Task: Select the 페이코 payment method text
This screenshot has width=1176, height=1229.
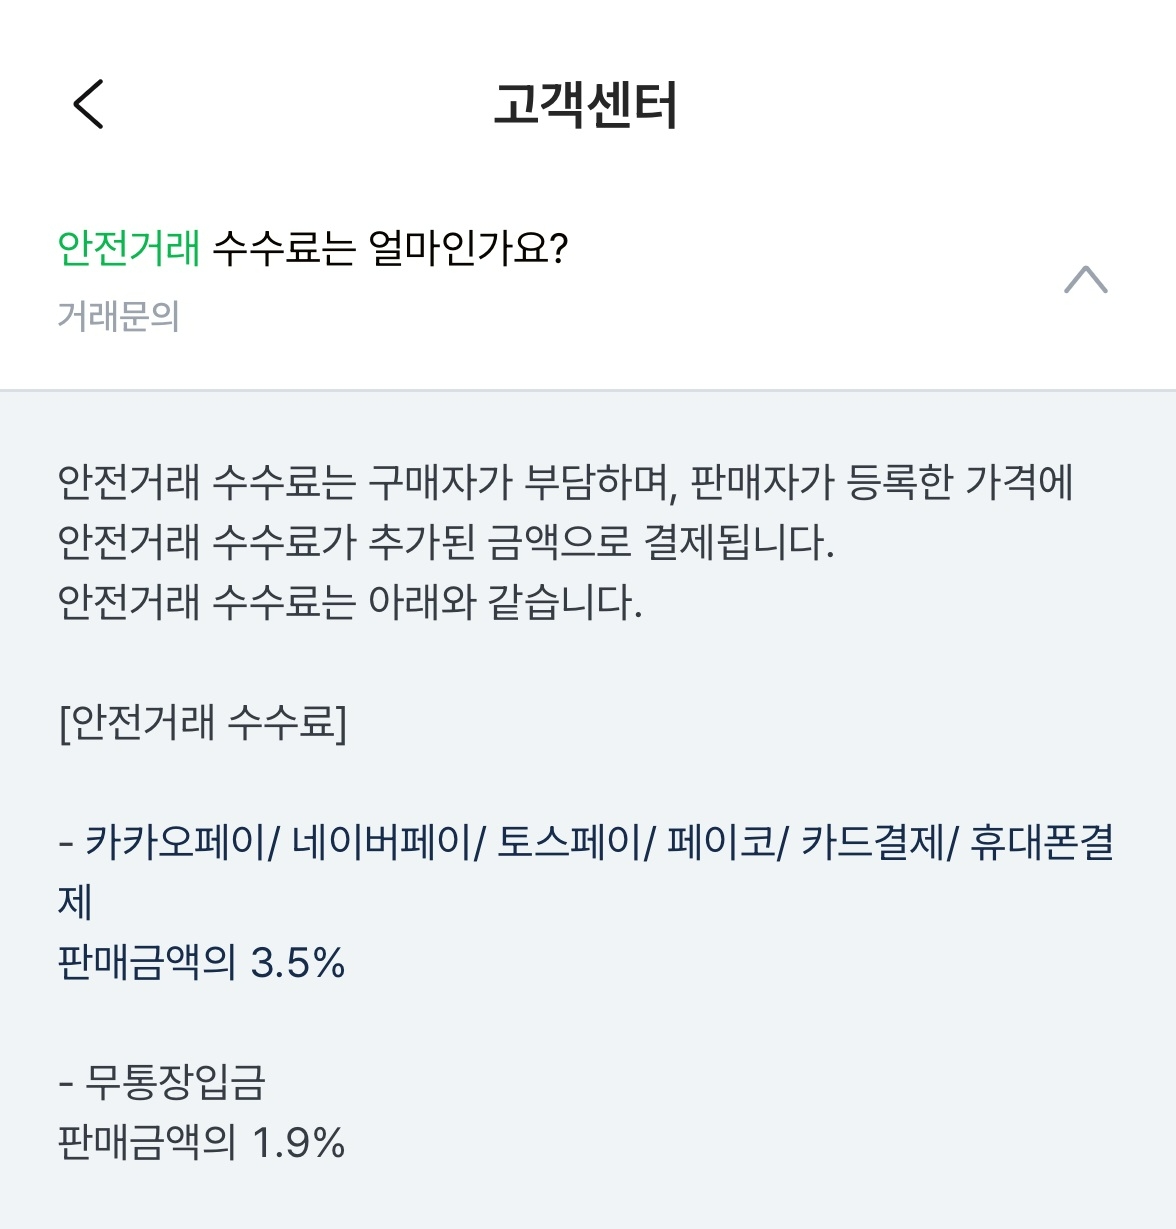Action: click(722, 842)
